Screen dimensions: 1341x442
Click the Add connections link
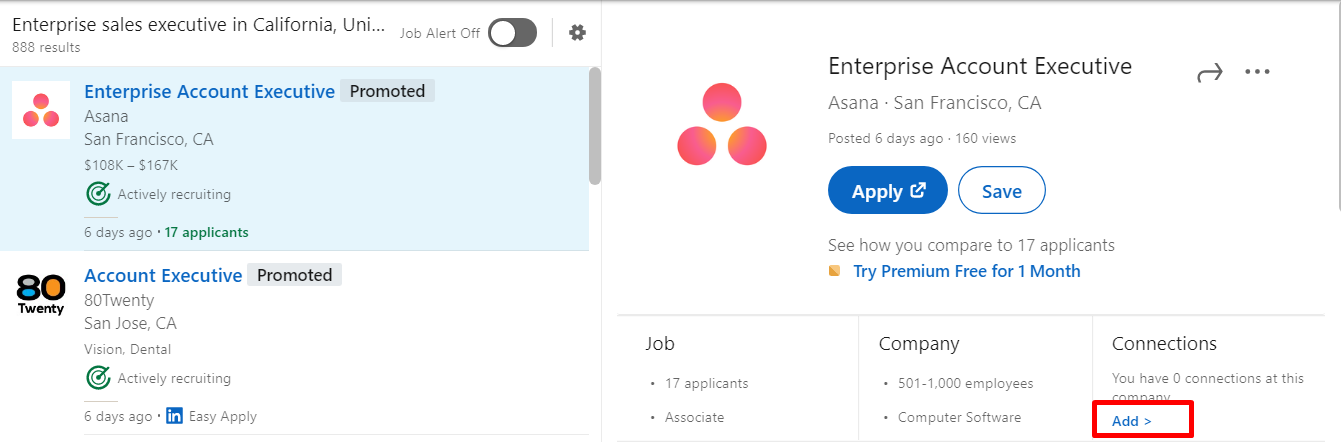[1131, 421]
